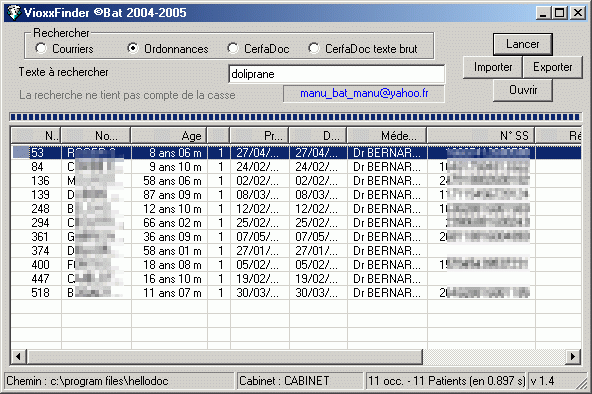Screen dimensions: 592x394
Task: Sort by the Méde... column header
Action: click(387, 135)
